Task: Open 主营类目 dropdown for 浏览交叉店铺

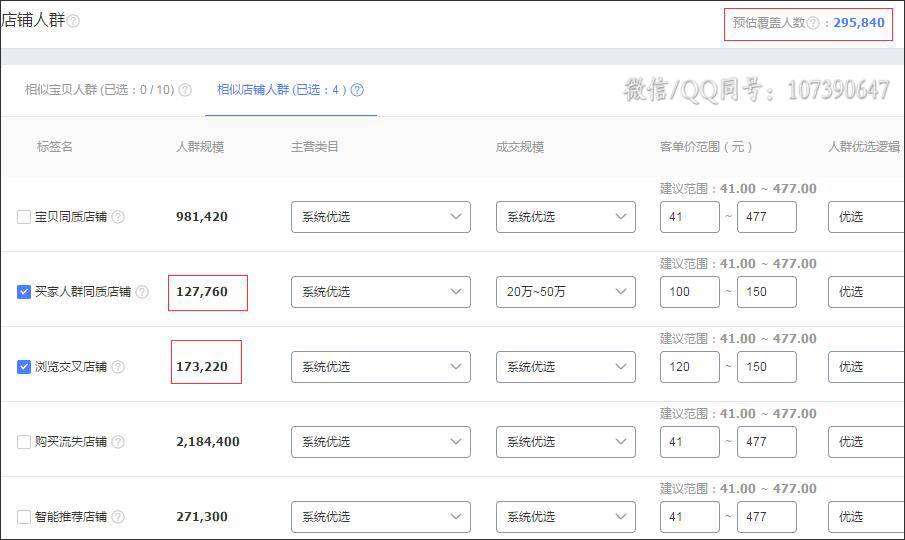Action: [381, 367]
